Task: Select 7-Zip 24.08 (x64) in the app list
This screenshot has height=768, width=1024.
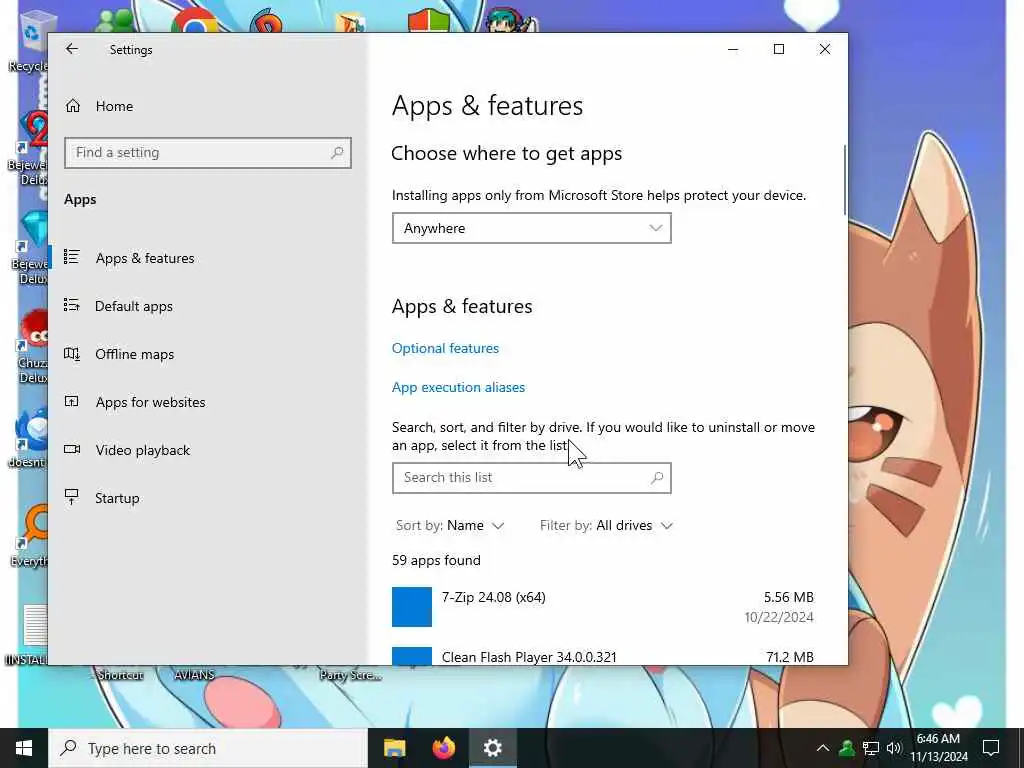Action: click(603, 607)
